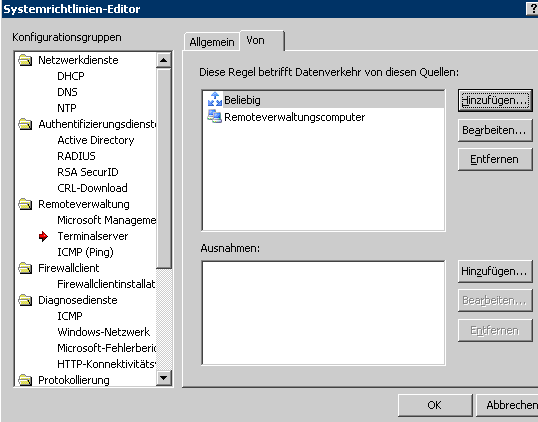Select the Diagnosedienste group
Image resolution: width=538 pixels, height=422 pixels.
(78, 300)
